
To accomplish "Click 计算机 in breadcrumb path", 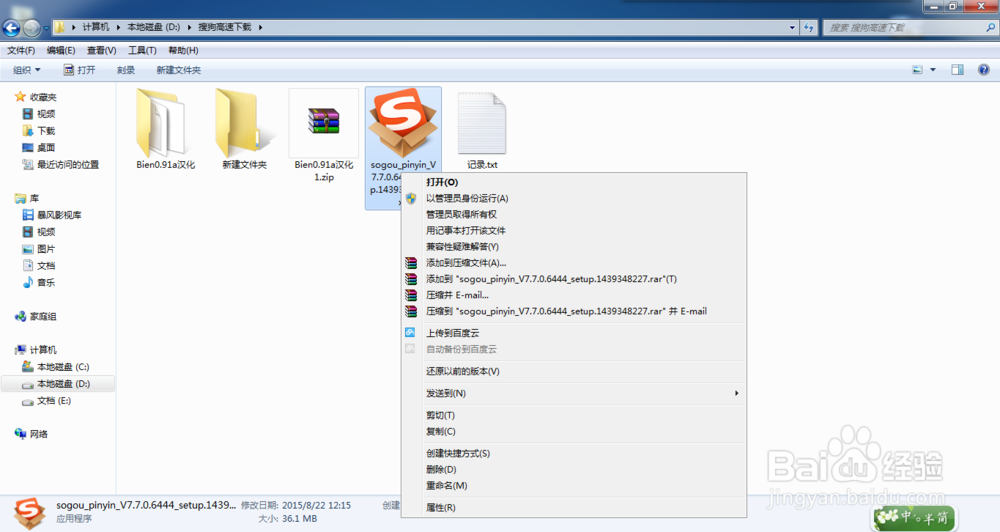I will pyautogui.click(x=96, y=27).
